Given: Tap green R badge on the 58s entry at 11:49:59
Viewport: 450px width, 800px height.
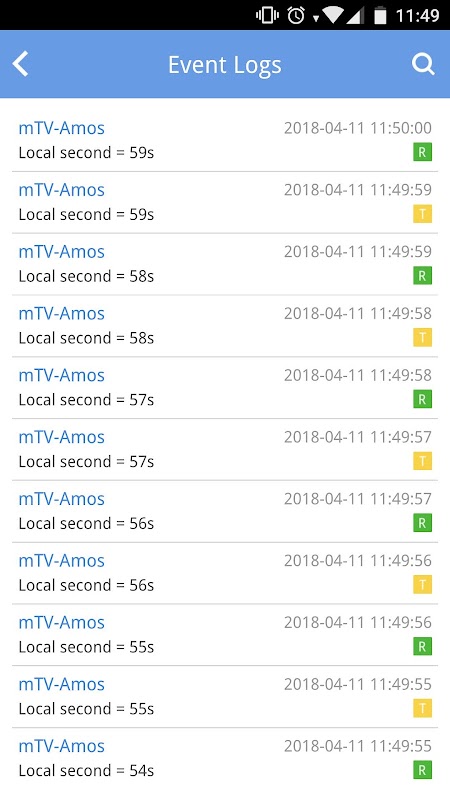Looking at the screenshot, I should [422, 276].
